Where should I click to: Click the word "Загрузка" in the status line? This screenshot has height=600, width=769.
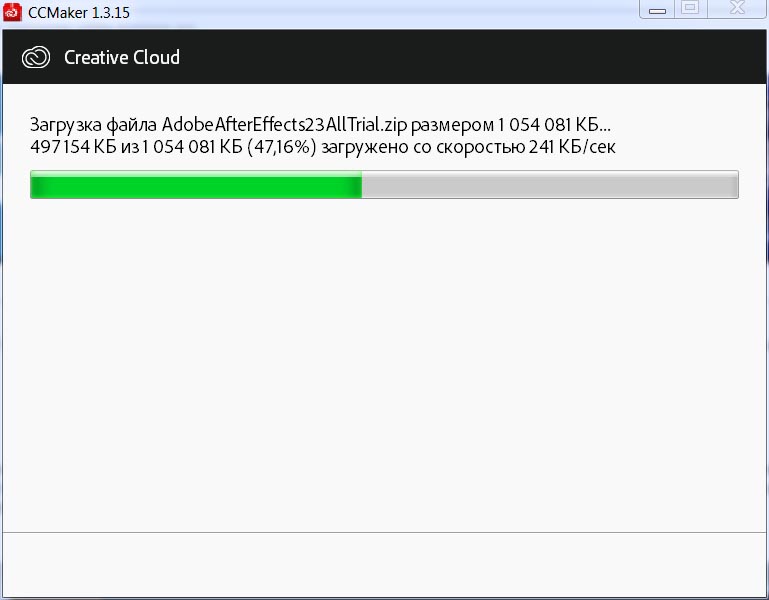coord(66,125)
